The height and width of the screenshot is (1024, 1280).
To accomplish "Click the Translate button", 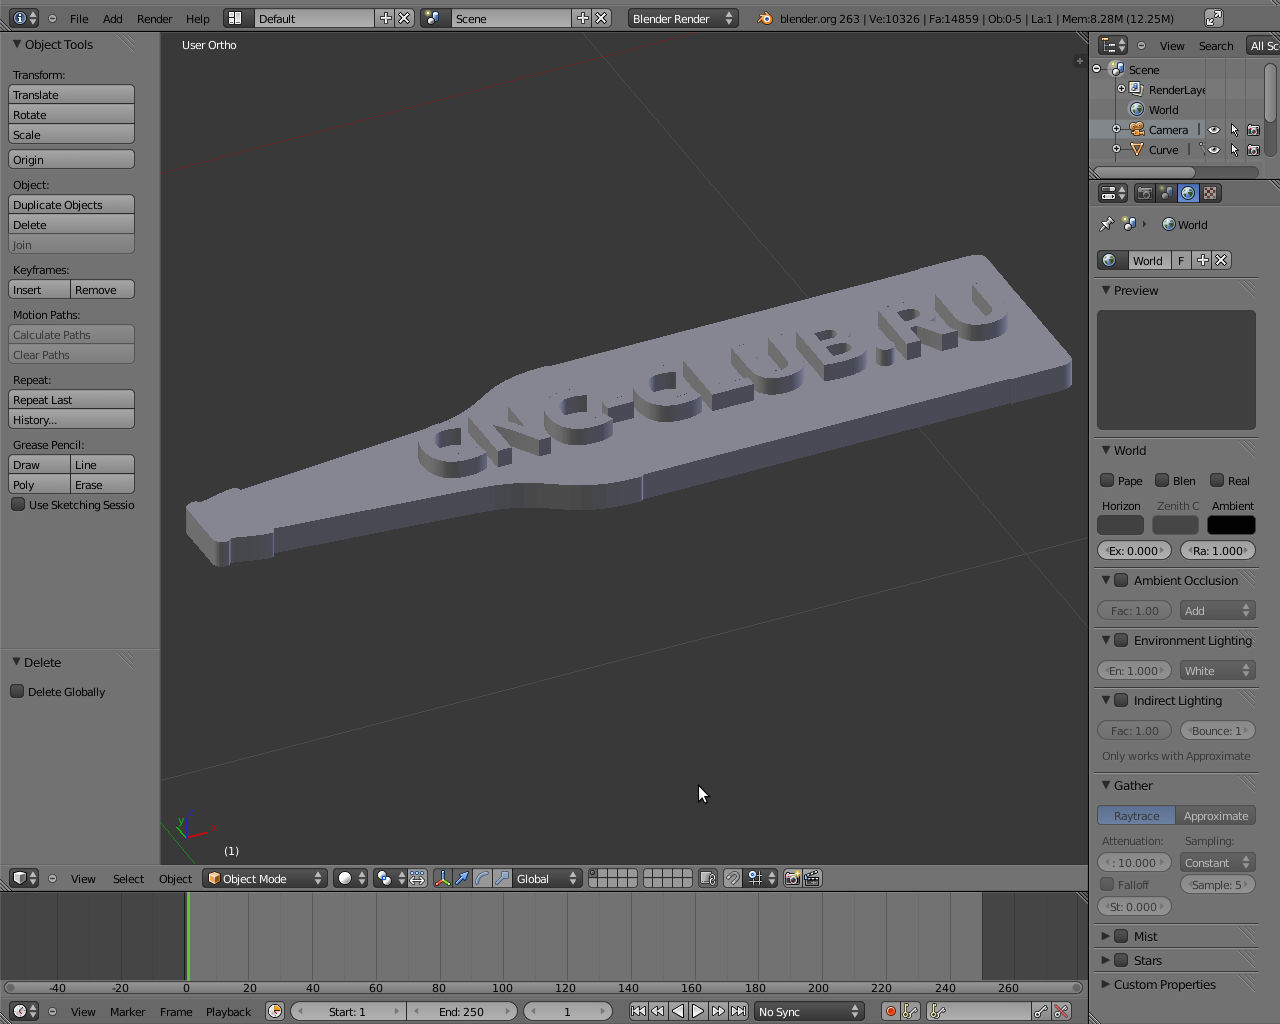I will (x=71, y=94).
